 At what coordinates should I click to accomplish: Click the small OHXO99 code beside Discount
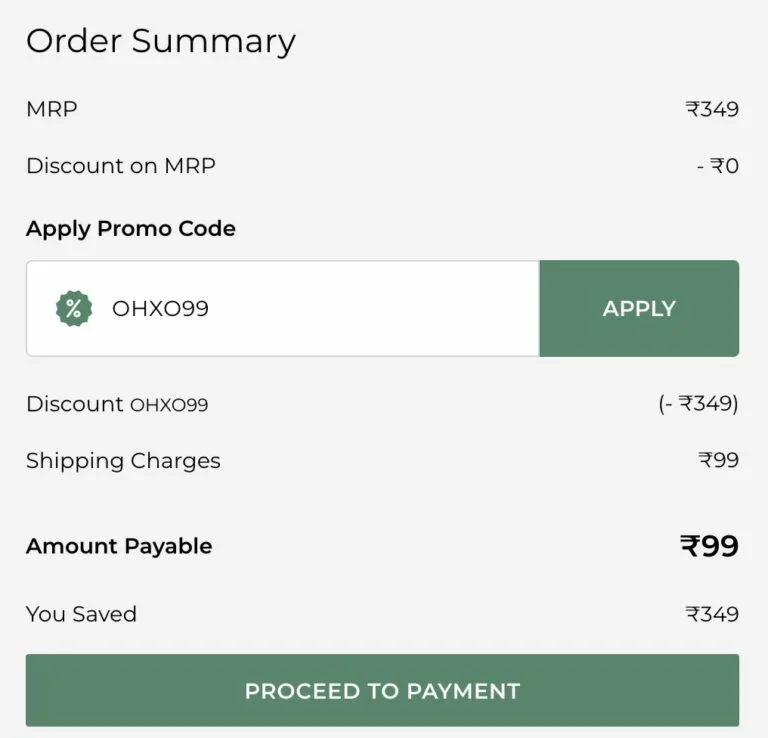pyautogui.click(x=169, y=405)
